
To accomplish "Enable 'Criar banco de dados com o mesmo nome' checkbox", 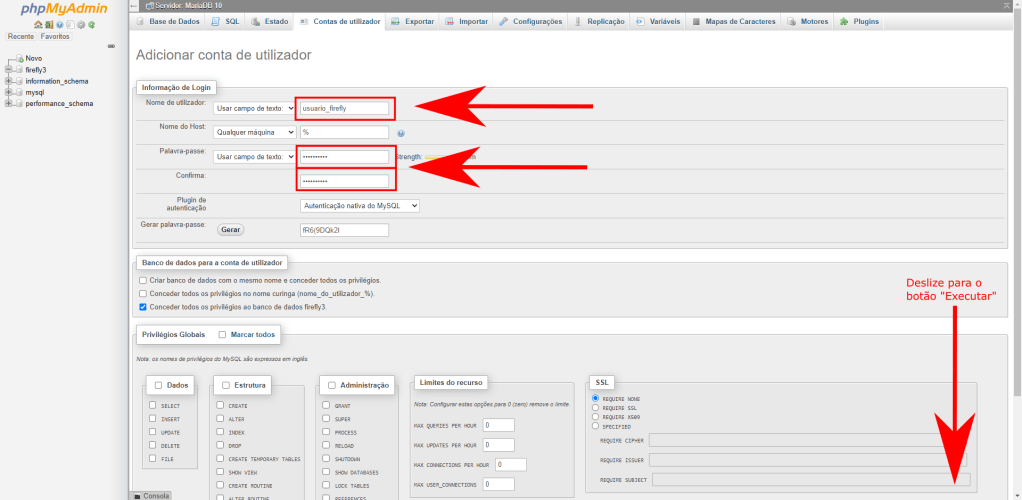I will 143,281.
